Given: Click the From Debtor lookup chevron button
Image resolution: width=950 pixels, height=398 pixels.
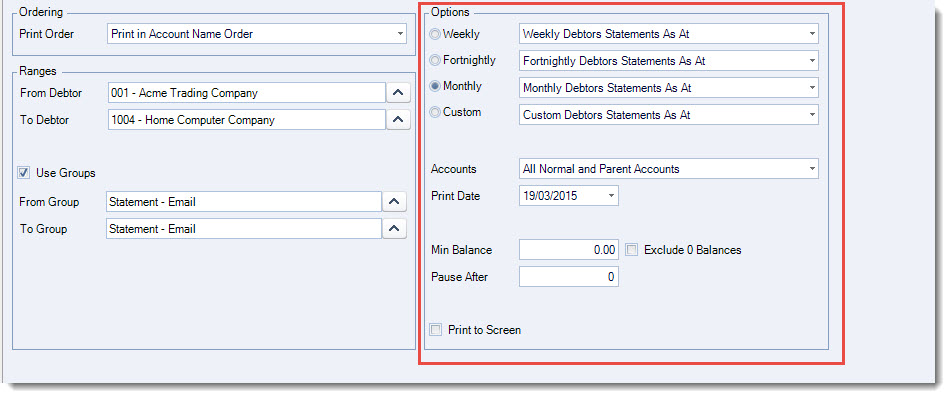Looking at the screenshot, I should pos(398,93).
